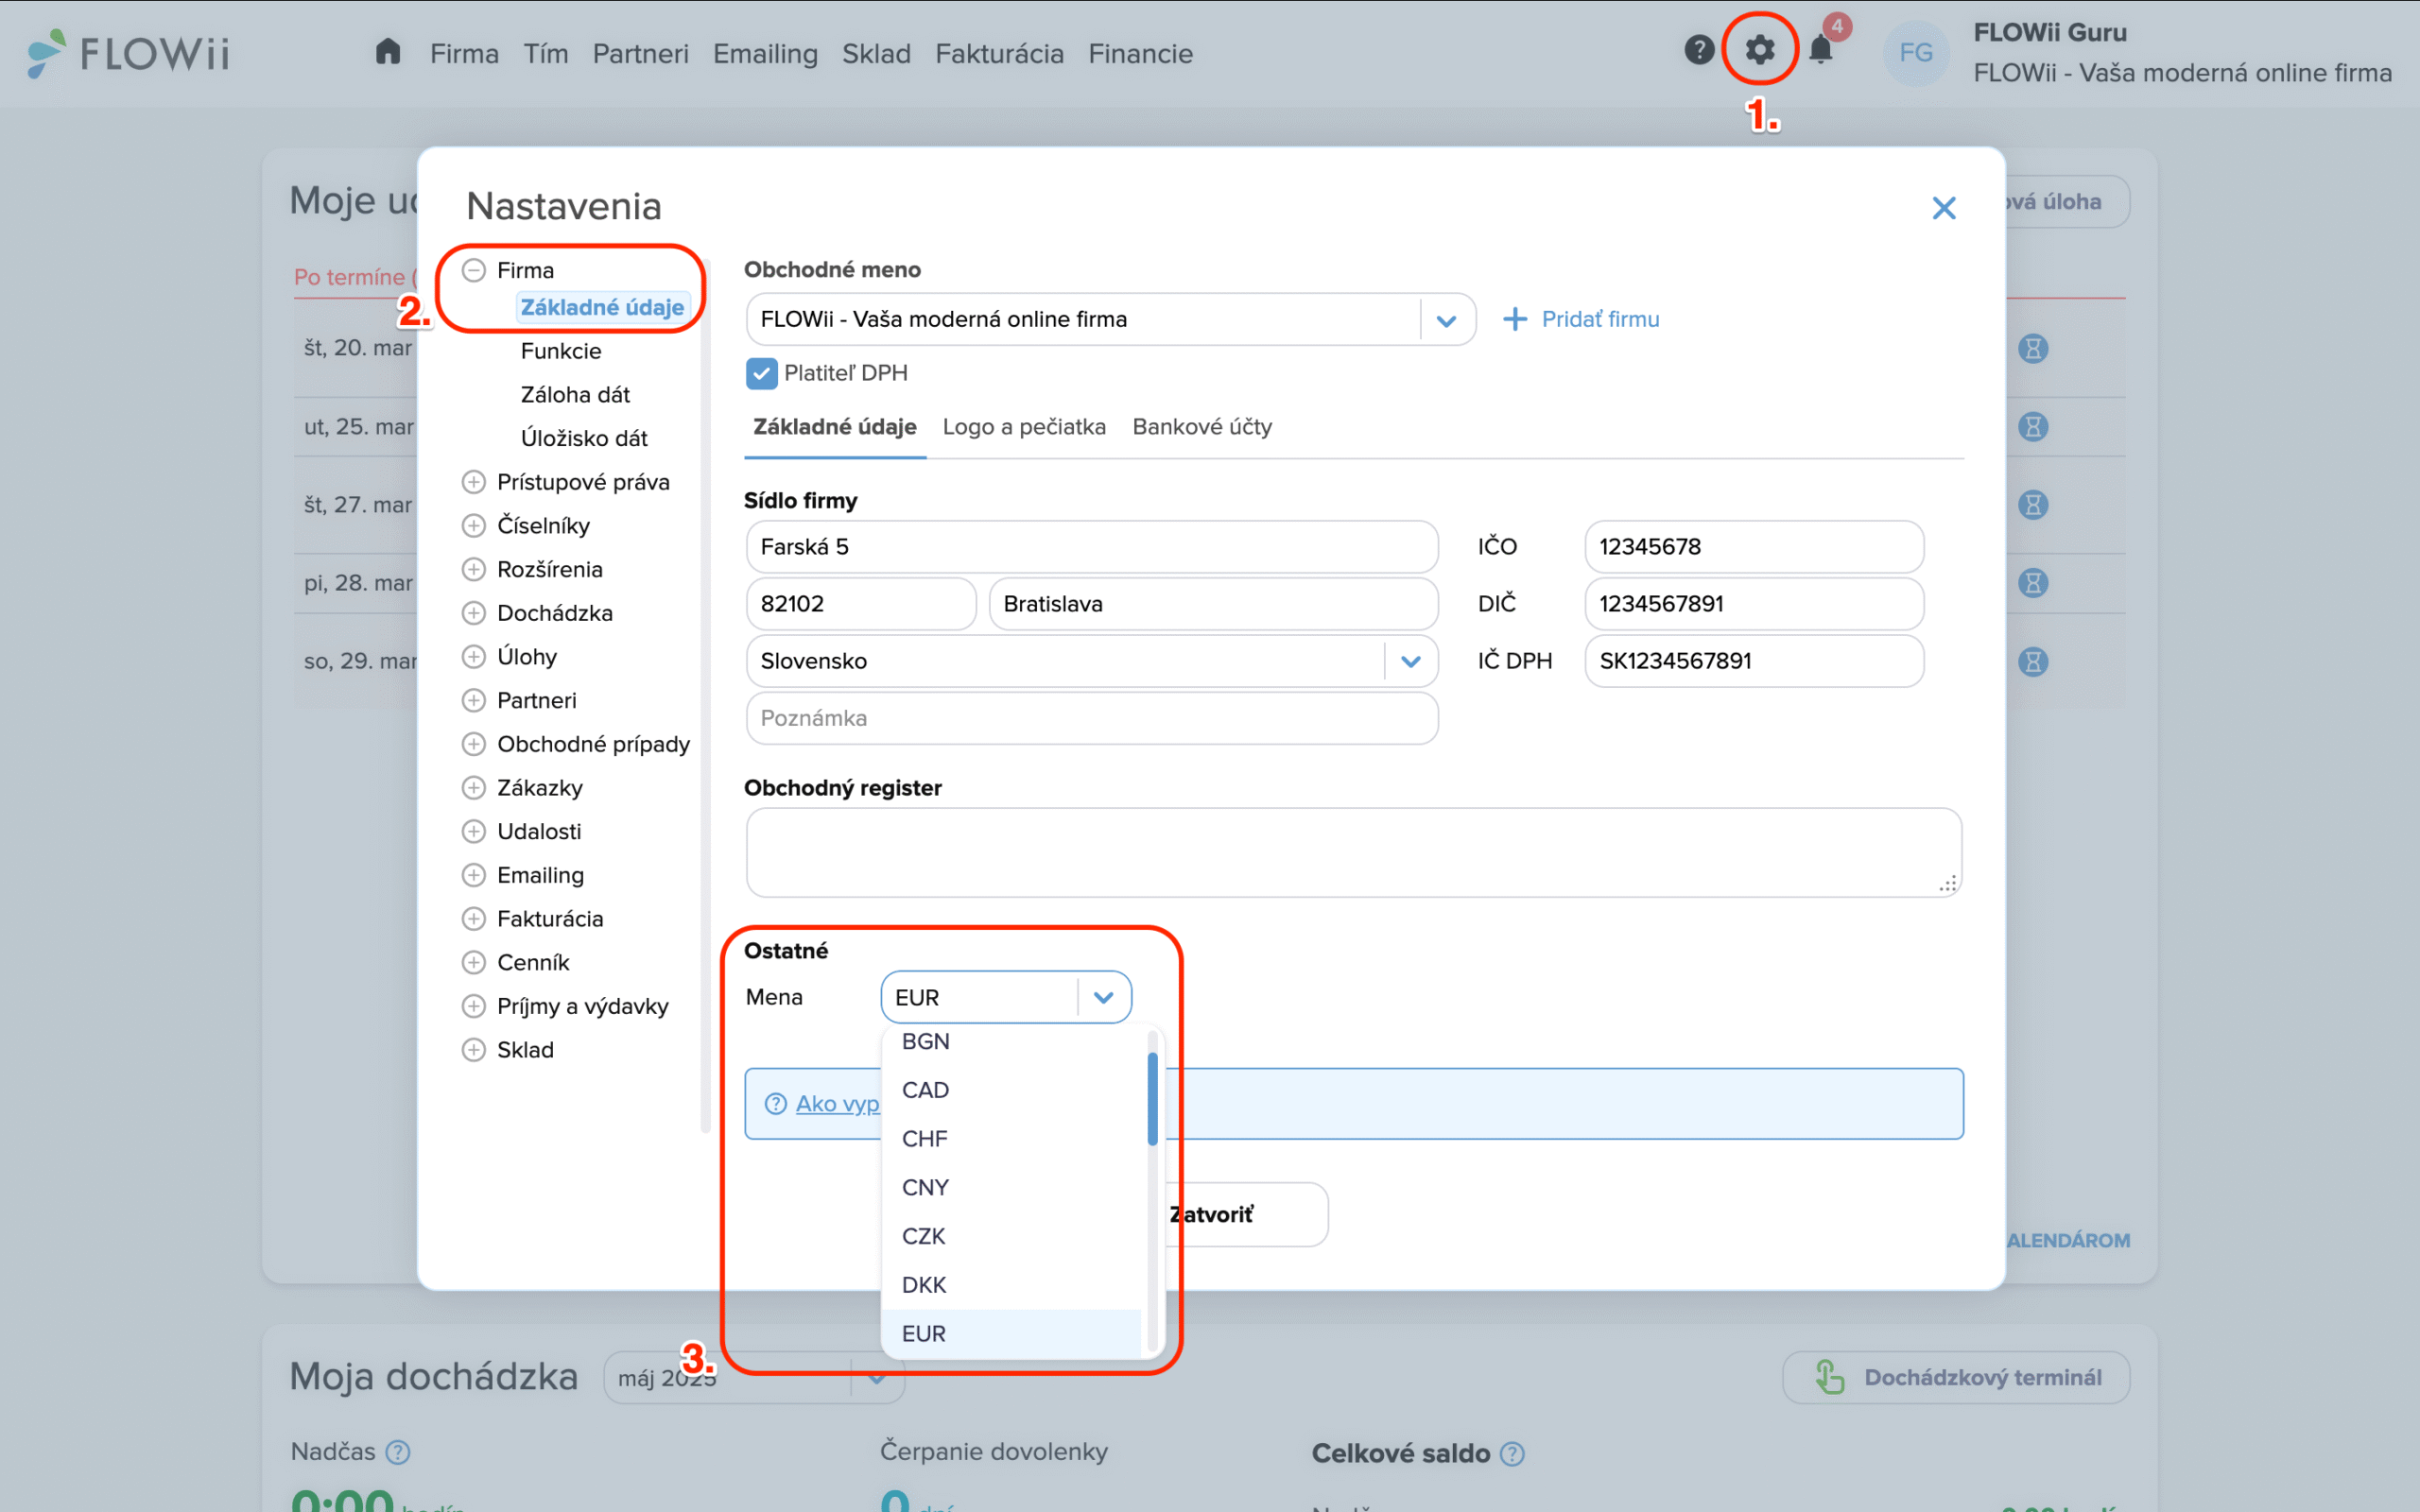This screenshot has height=1512, width=2420.
Task: Expand the Zákazky node
Action: (x=474, y=788)
